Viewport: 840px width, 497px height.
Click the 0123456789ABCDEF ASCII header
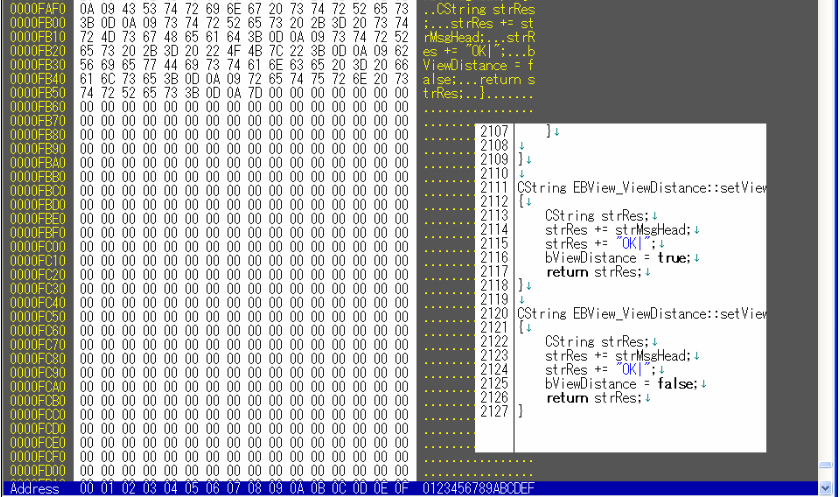[x=478, y=488]
